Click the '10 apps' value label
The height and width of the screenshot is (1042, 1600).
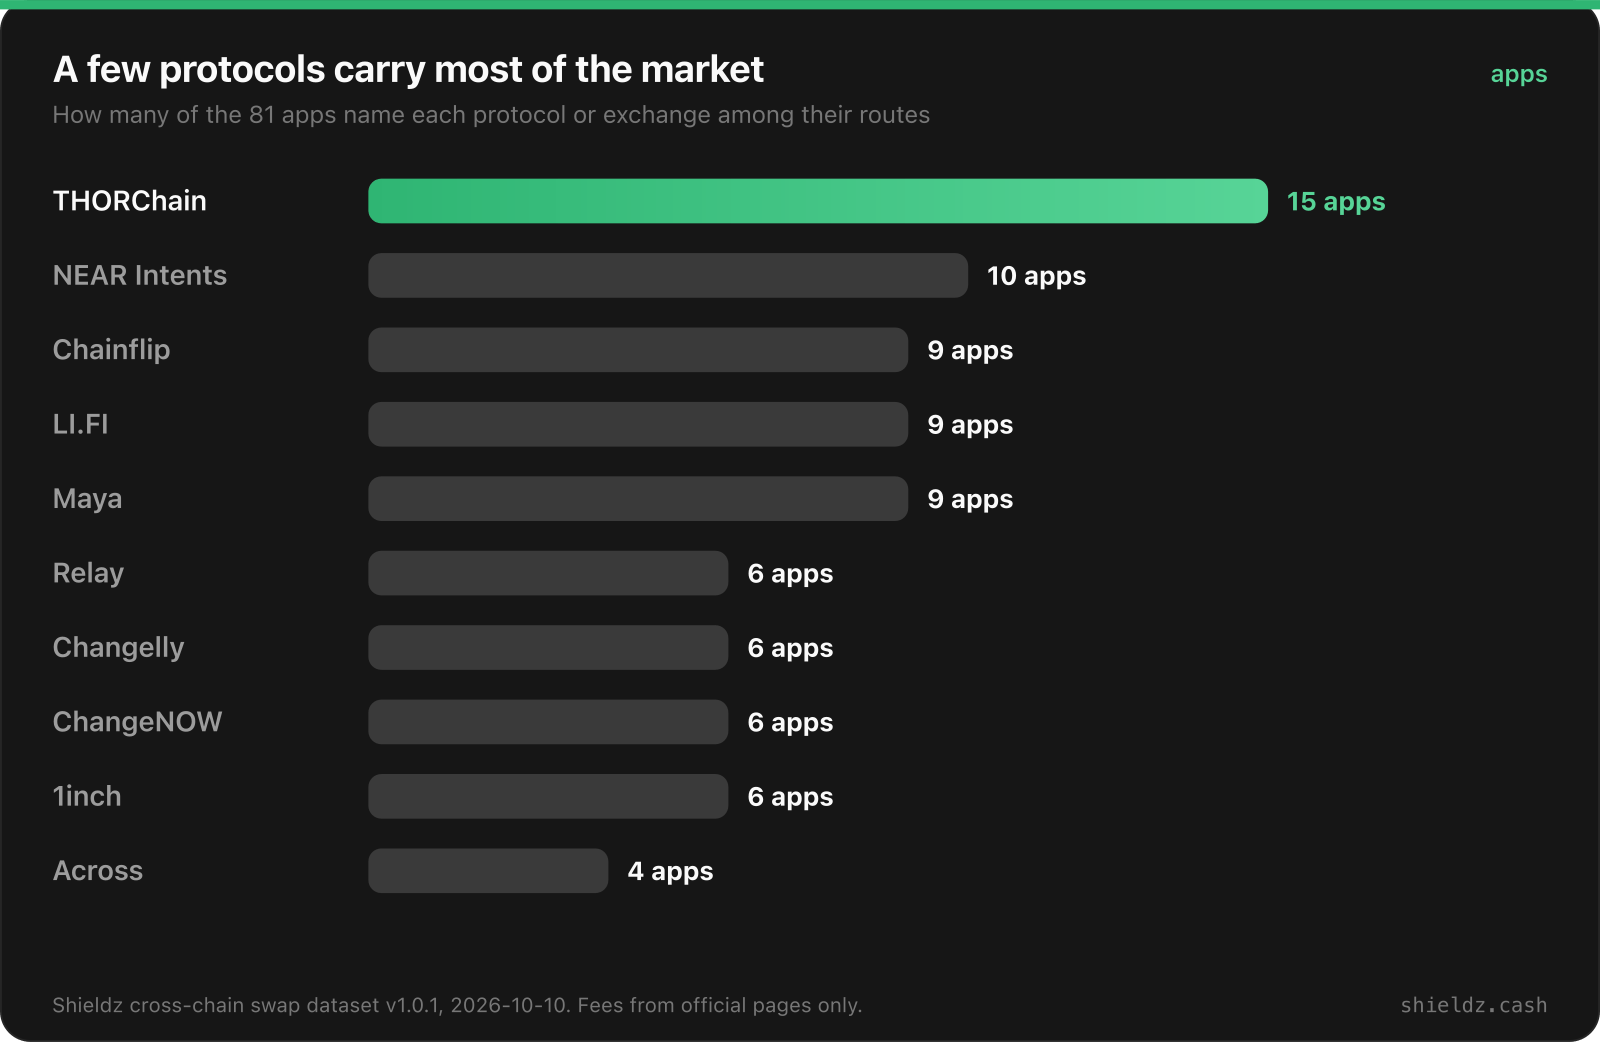(x=1036, y=276)
